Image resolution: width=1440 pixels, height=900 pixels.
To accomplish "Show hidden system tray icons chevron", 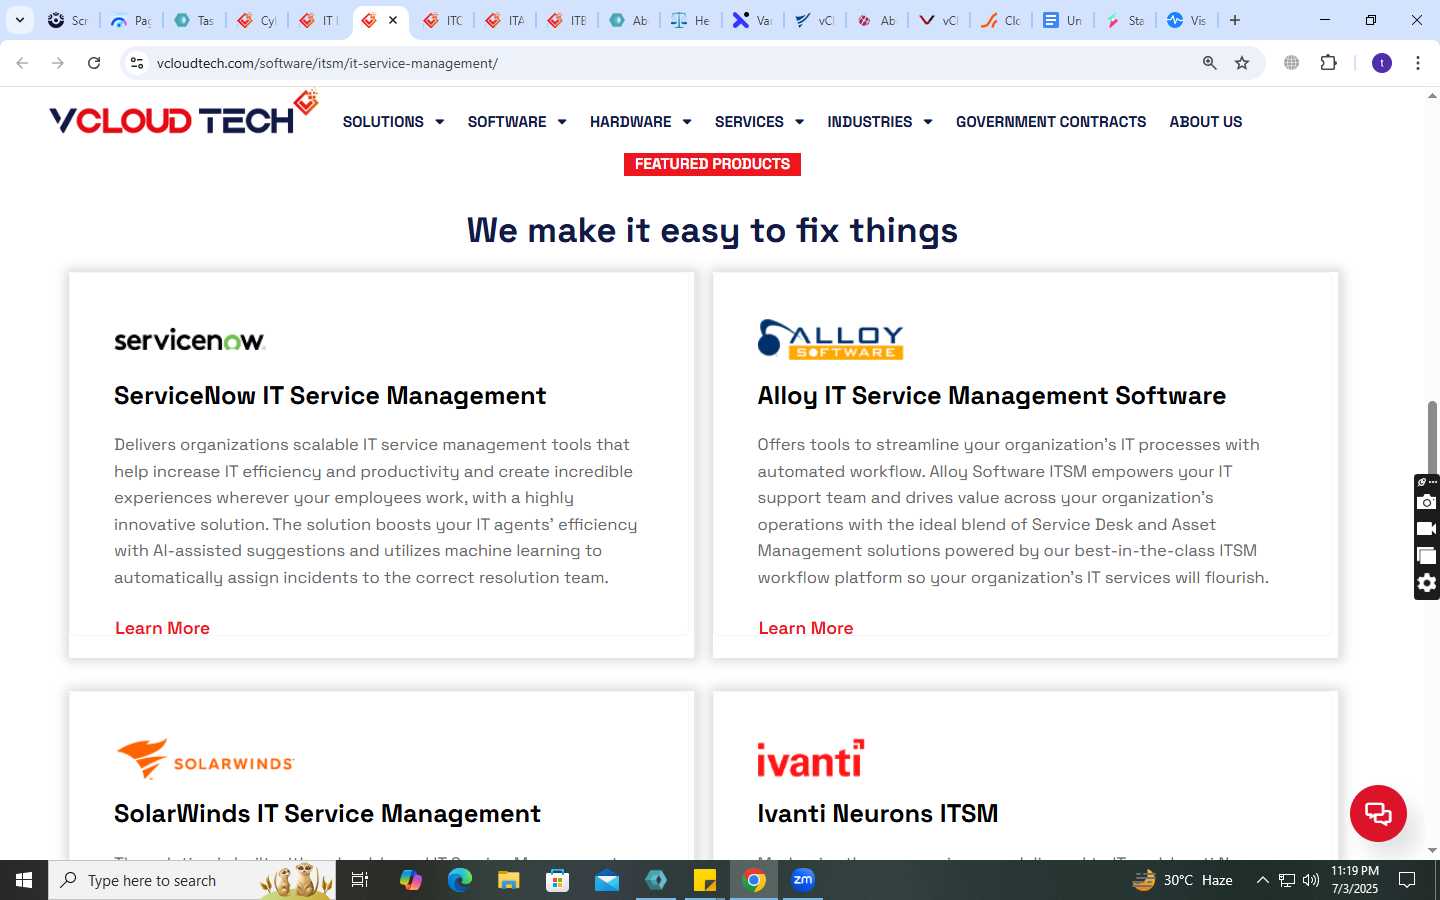I will (1262, 880).
